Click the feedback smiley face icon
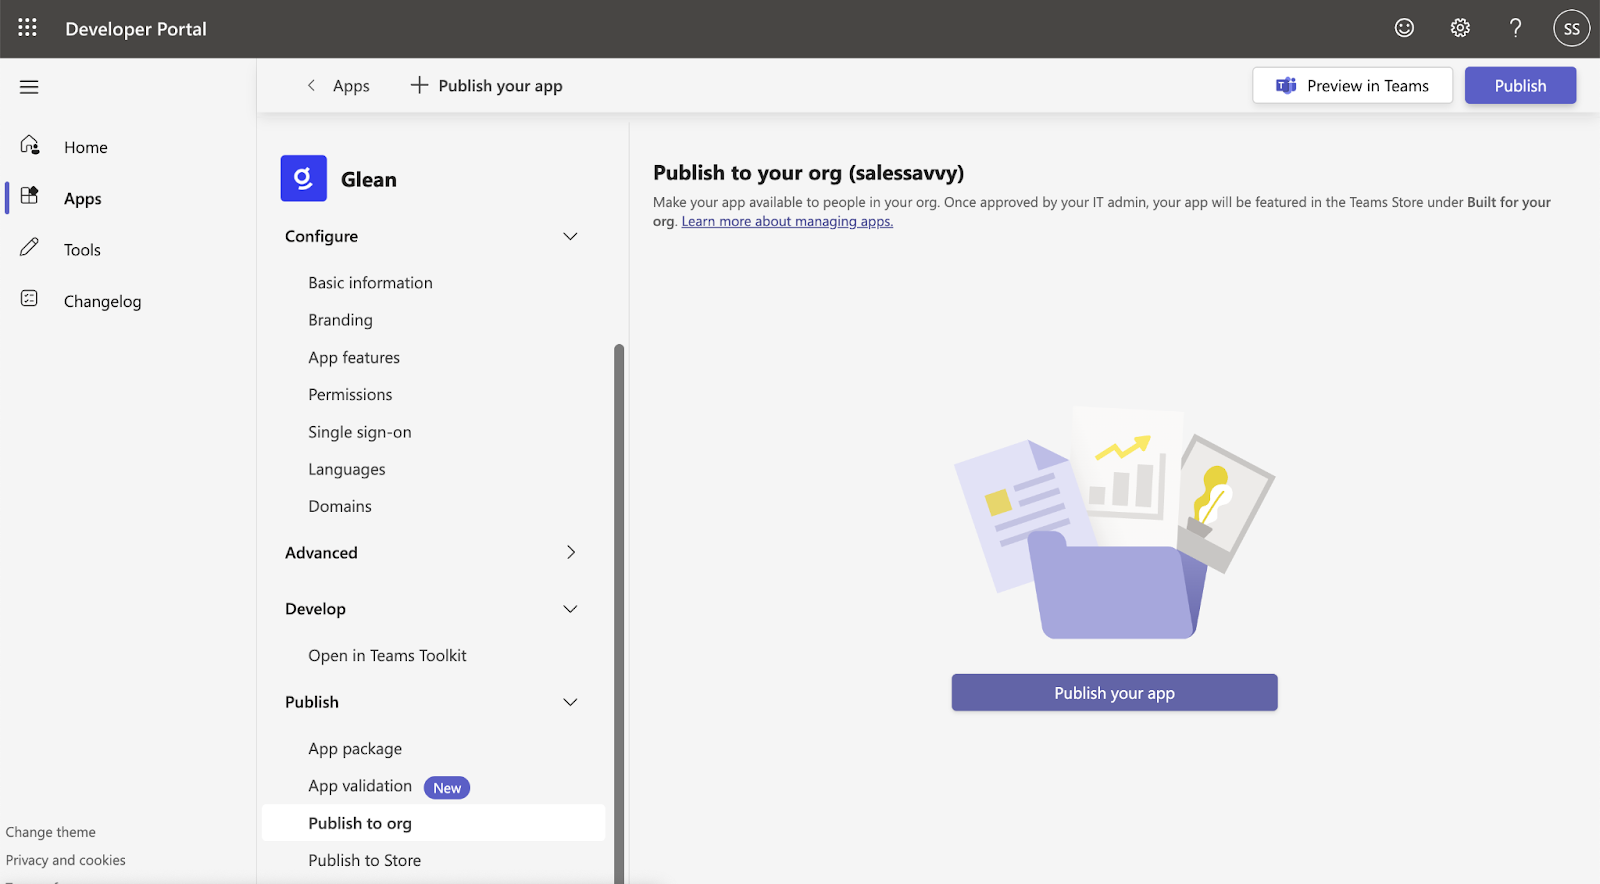This screenshot has width=1600, height=884. click(1404, 28)
